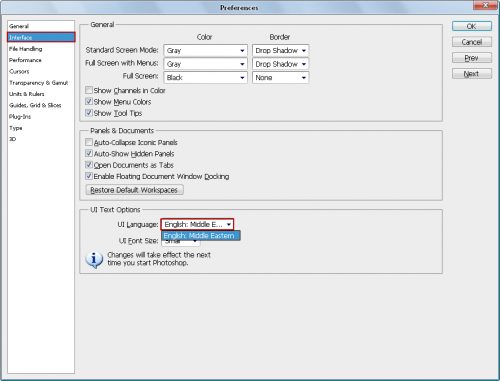This screenshot has width=500, height=381.
Task: Toggle Open Documents as Tabs checkbox
Action: pos(89,165)
